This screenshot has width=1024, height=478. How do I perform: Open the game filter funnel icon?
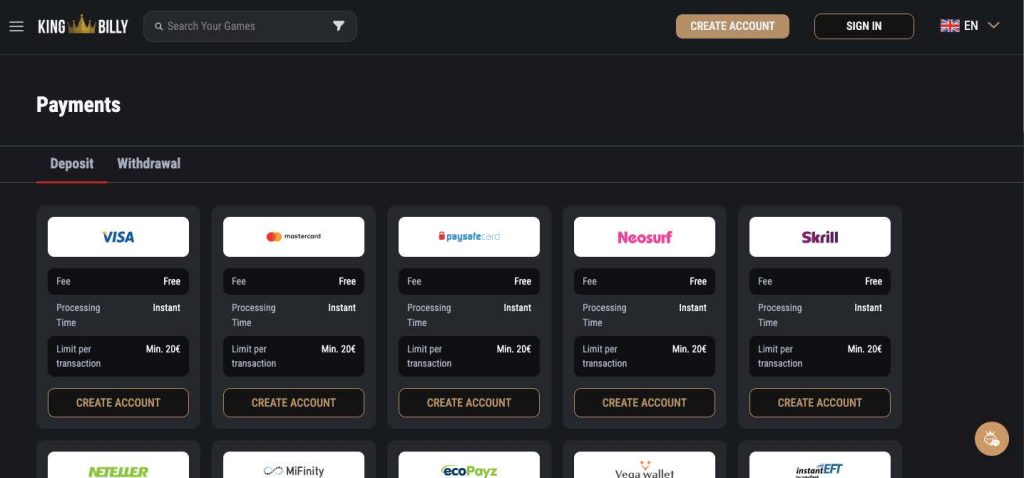pyautogui.click(x=338, y=26)
